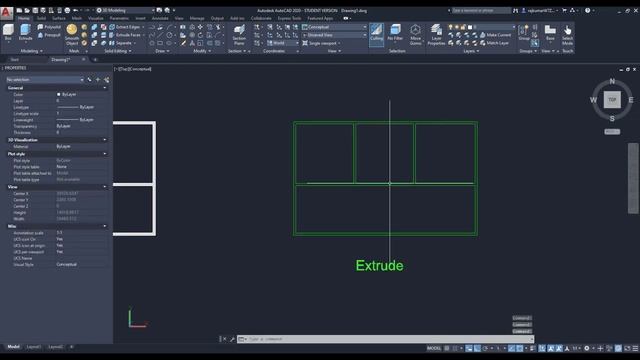The width and height of the screenshot is (640, 360).
Task: Click the Group tool
Action: point(524,33)
